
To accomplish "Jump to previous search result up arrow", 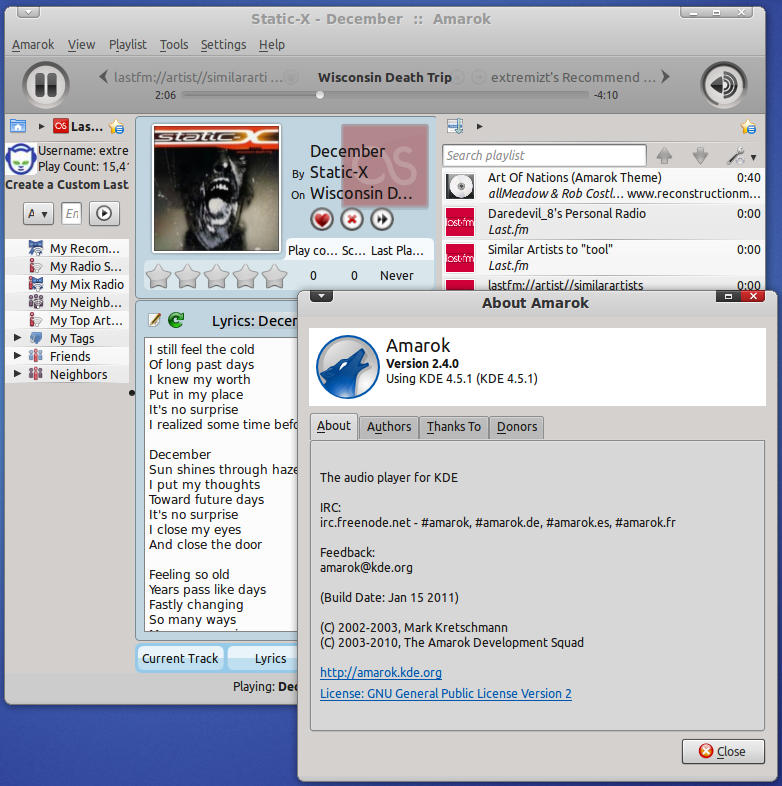I will click(664, 156).
